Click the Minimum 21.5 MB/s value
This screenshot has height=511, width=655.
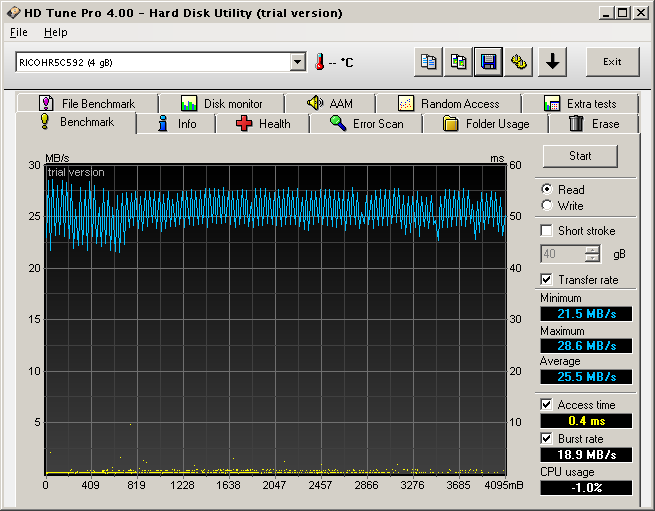coord(586,313)
